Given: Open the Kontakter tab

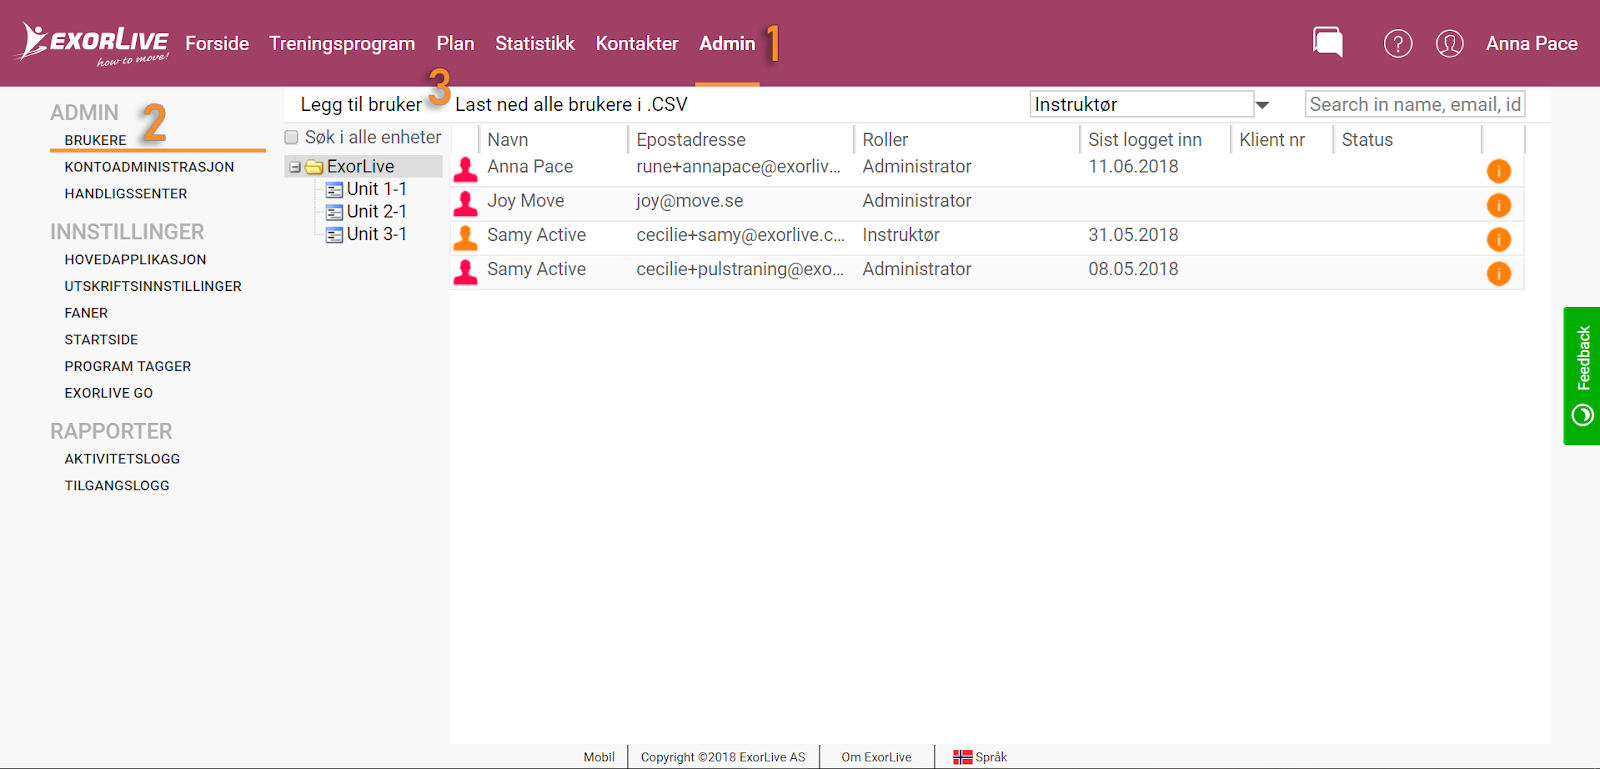Looking at the screenshot, I should coord(637,43).
